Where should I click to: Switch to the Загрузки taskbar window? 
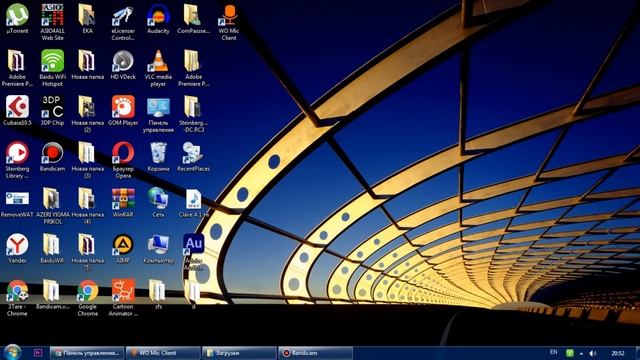point(239,353)
